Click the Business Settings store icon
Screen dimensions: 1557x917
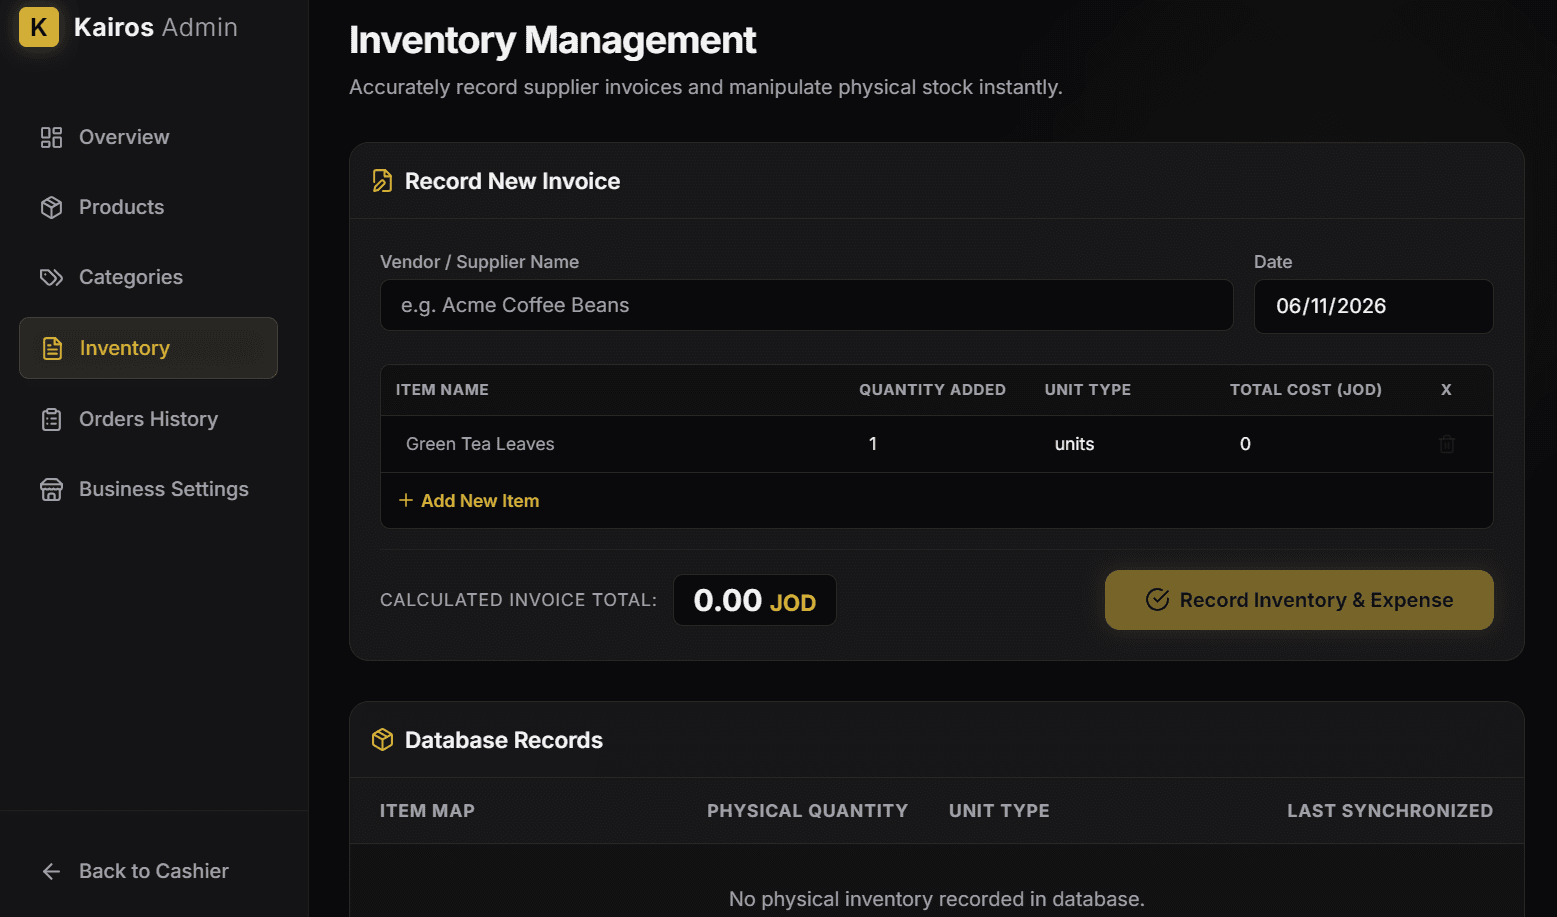51,489
